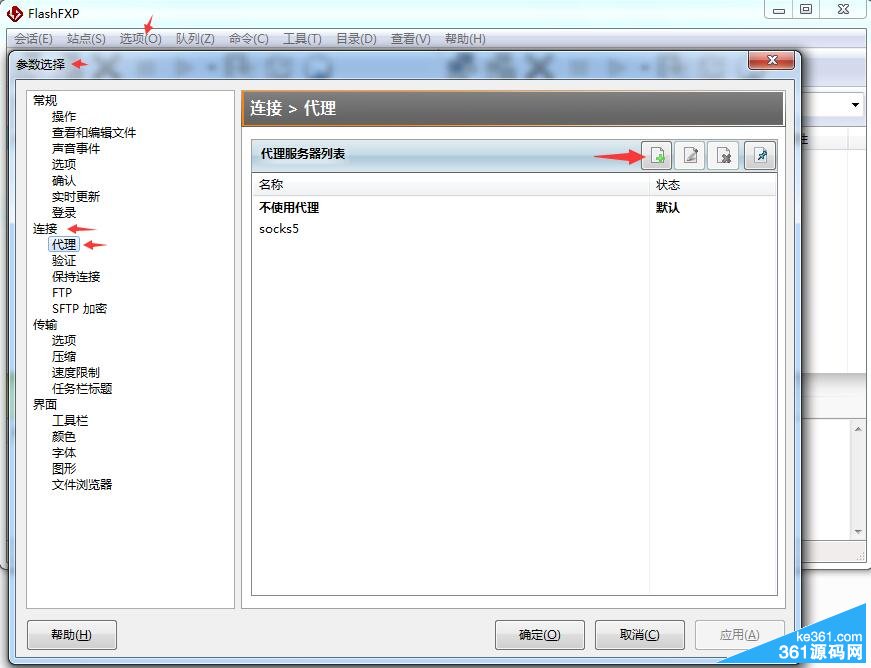Set selected proxy as default pin icon
This screenshot has width=871, height=668.
(x=760, y=155)
